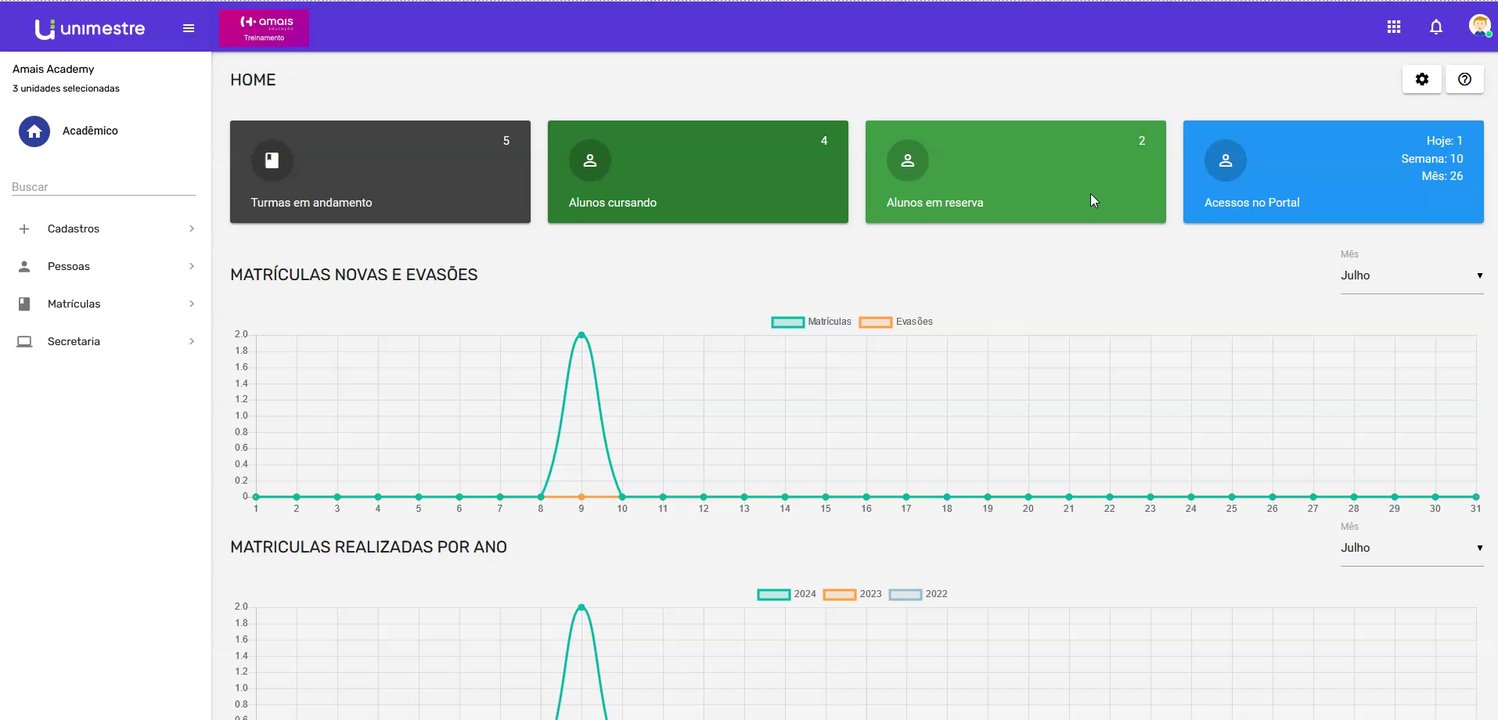
Task: Open the Alunos cursando card label
Action: click(613, 203)
